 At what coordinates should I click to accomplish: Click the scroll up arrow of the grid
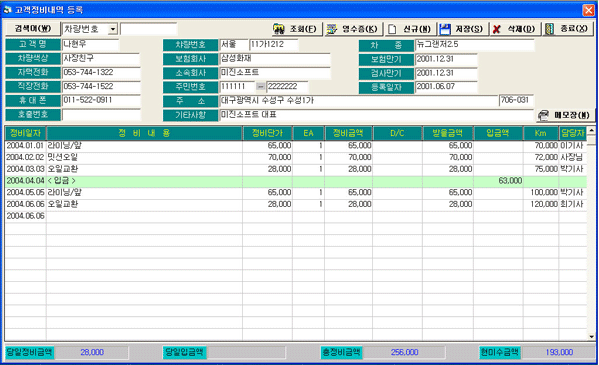(591, 131)
